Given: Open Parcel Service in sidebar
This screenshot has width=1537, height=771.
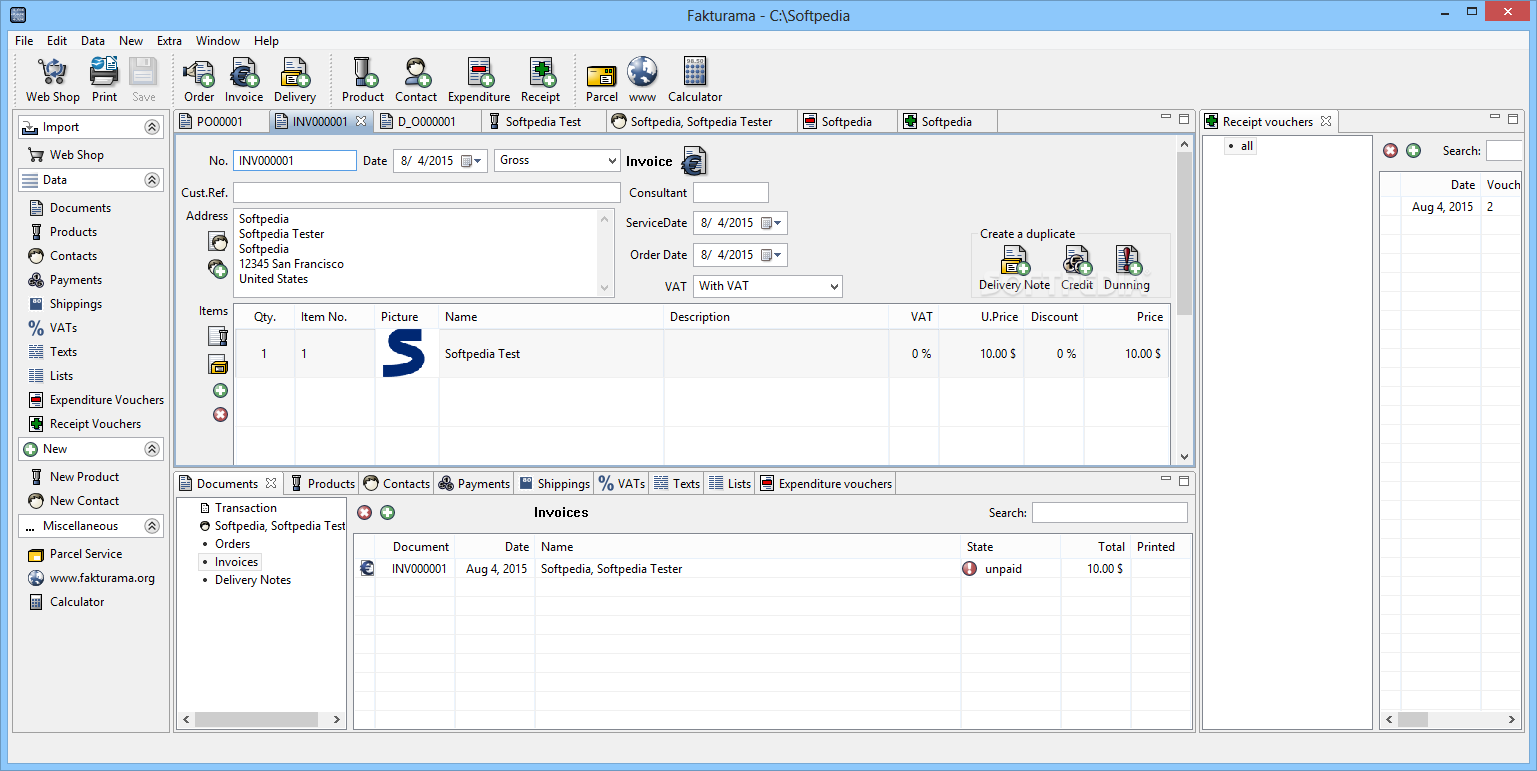Looking at the screenshot, I should (86, 554).
